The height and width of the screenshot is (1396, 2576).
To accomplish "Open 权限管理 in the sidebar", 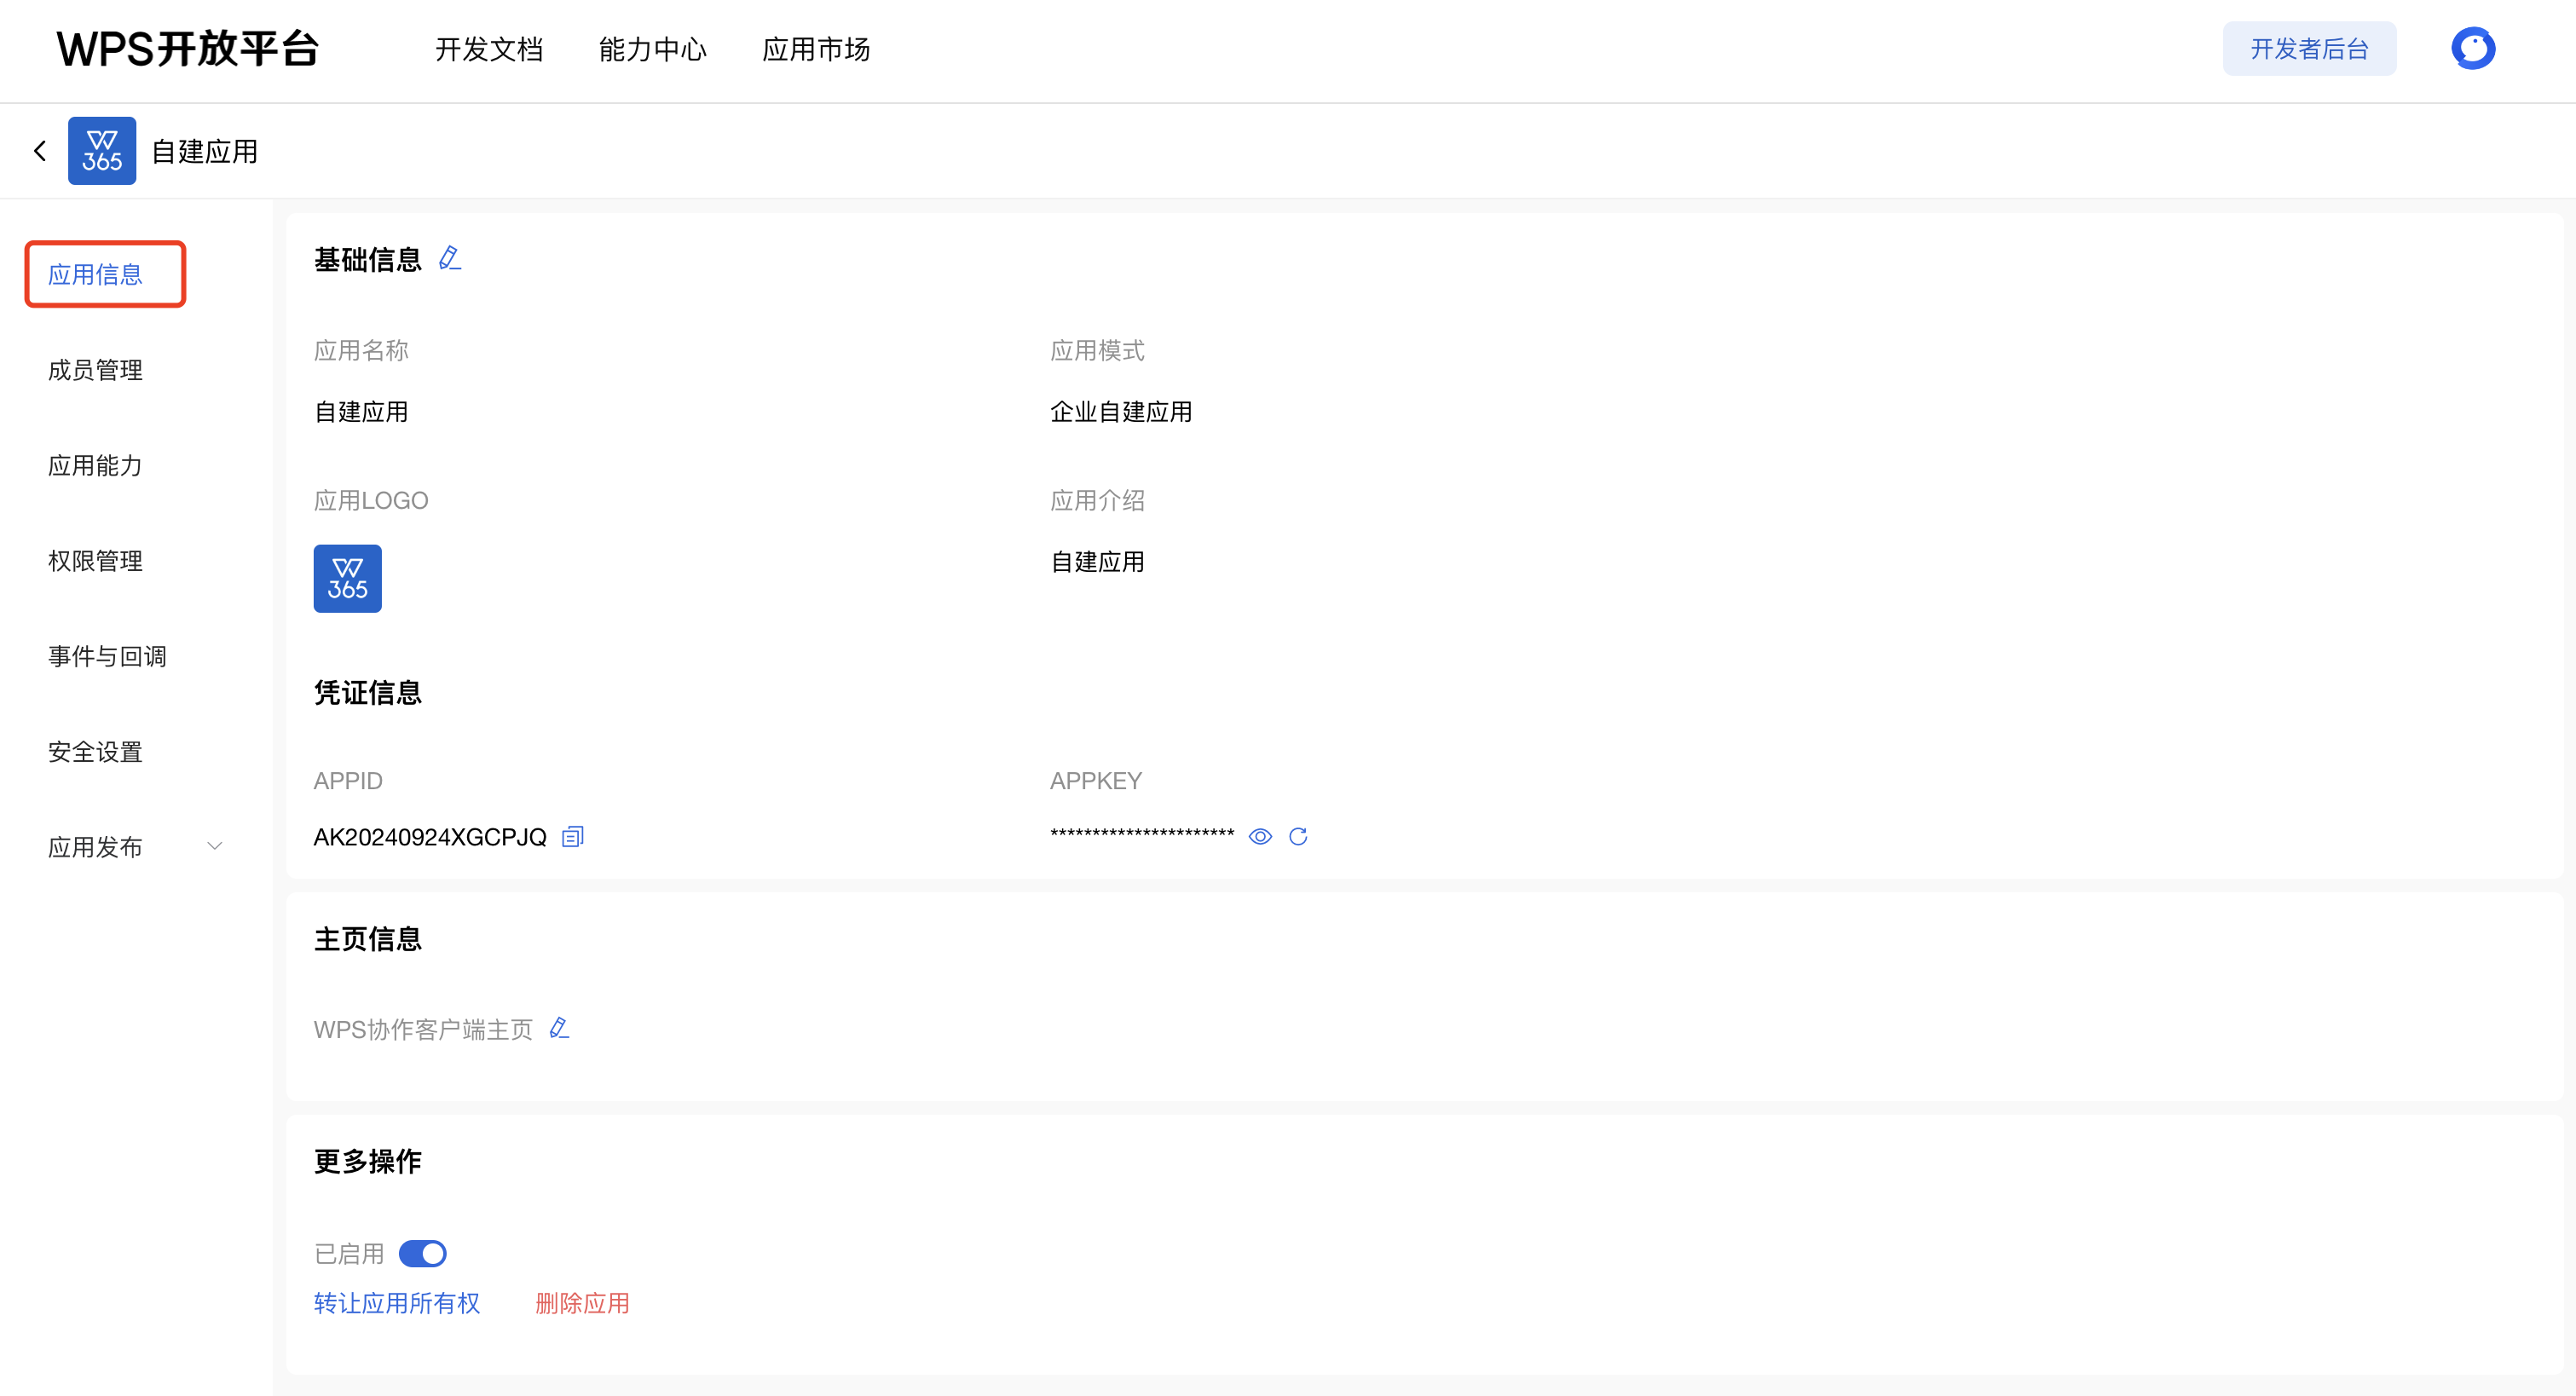I will (95, 561).
